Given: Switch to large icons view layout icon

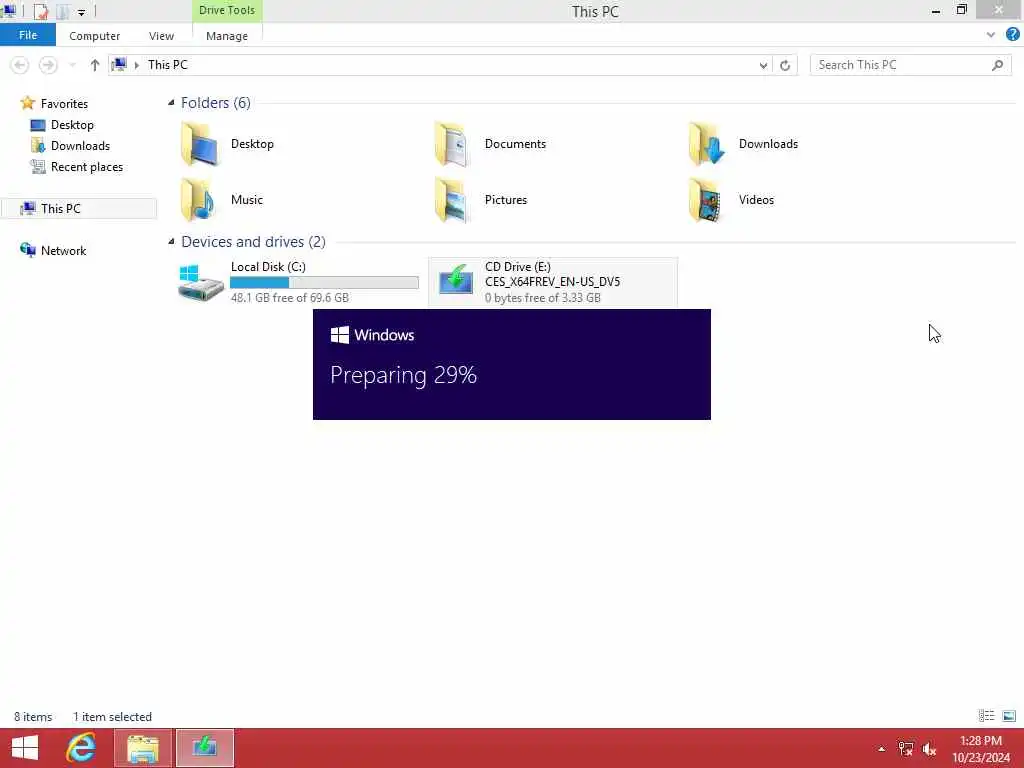Looking at the screenshot, I should [1009, 716].
